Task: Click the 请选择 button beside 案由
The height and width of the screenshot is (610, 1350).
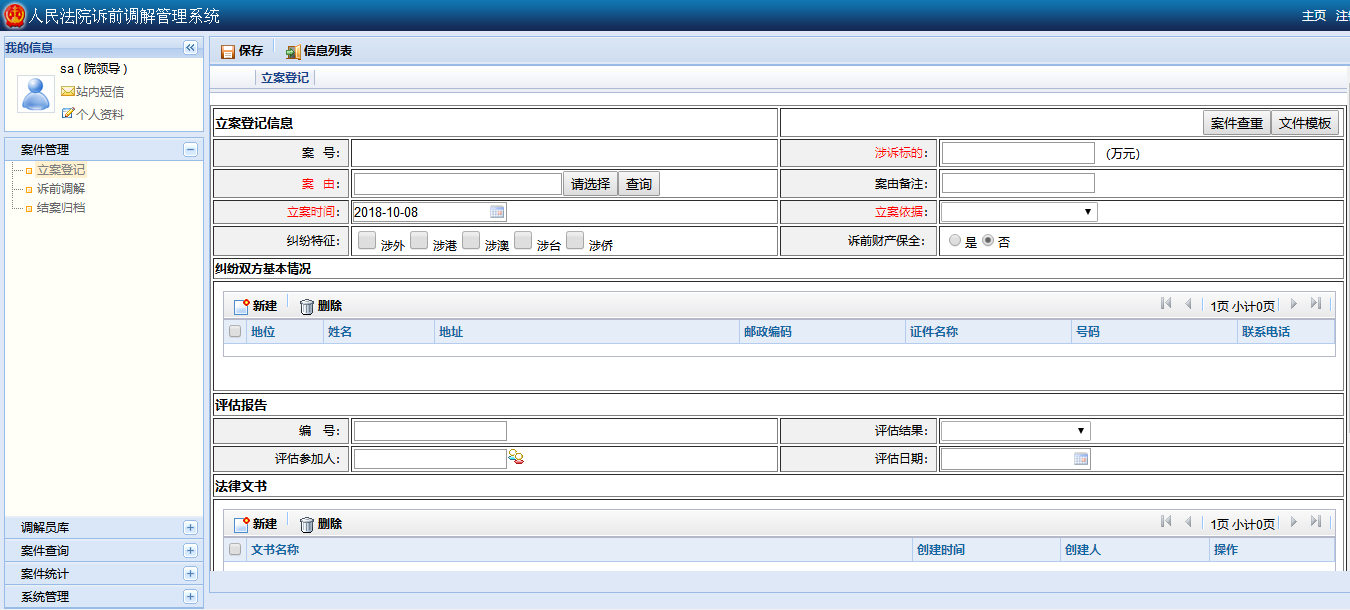Action: (x=590, y=184)
